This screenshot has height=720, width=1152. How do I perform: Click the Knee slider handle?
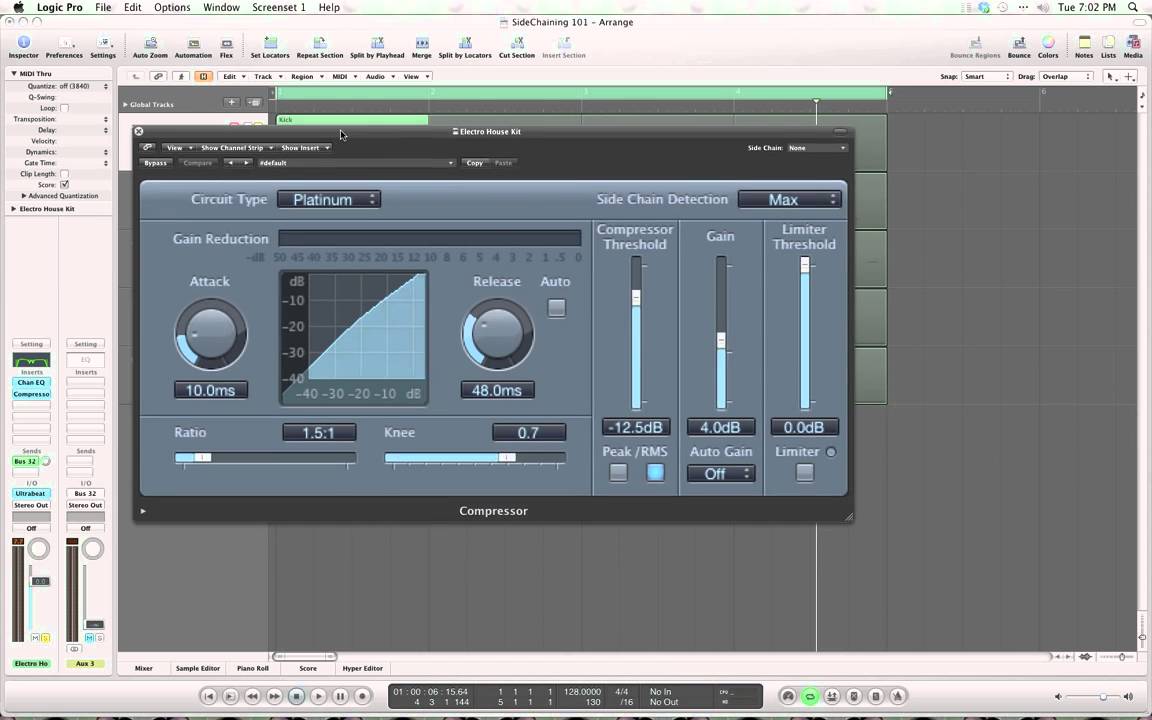[x=507, y=457]
